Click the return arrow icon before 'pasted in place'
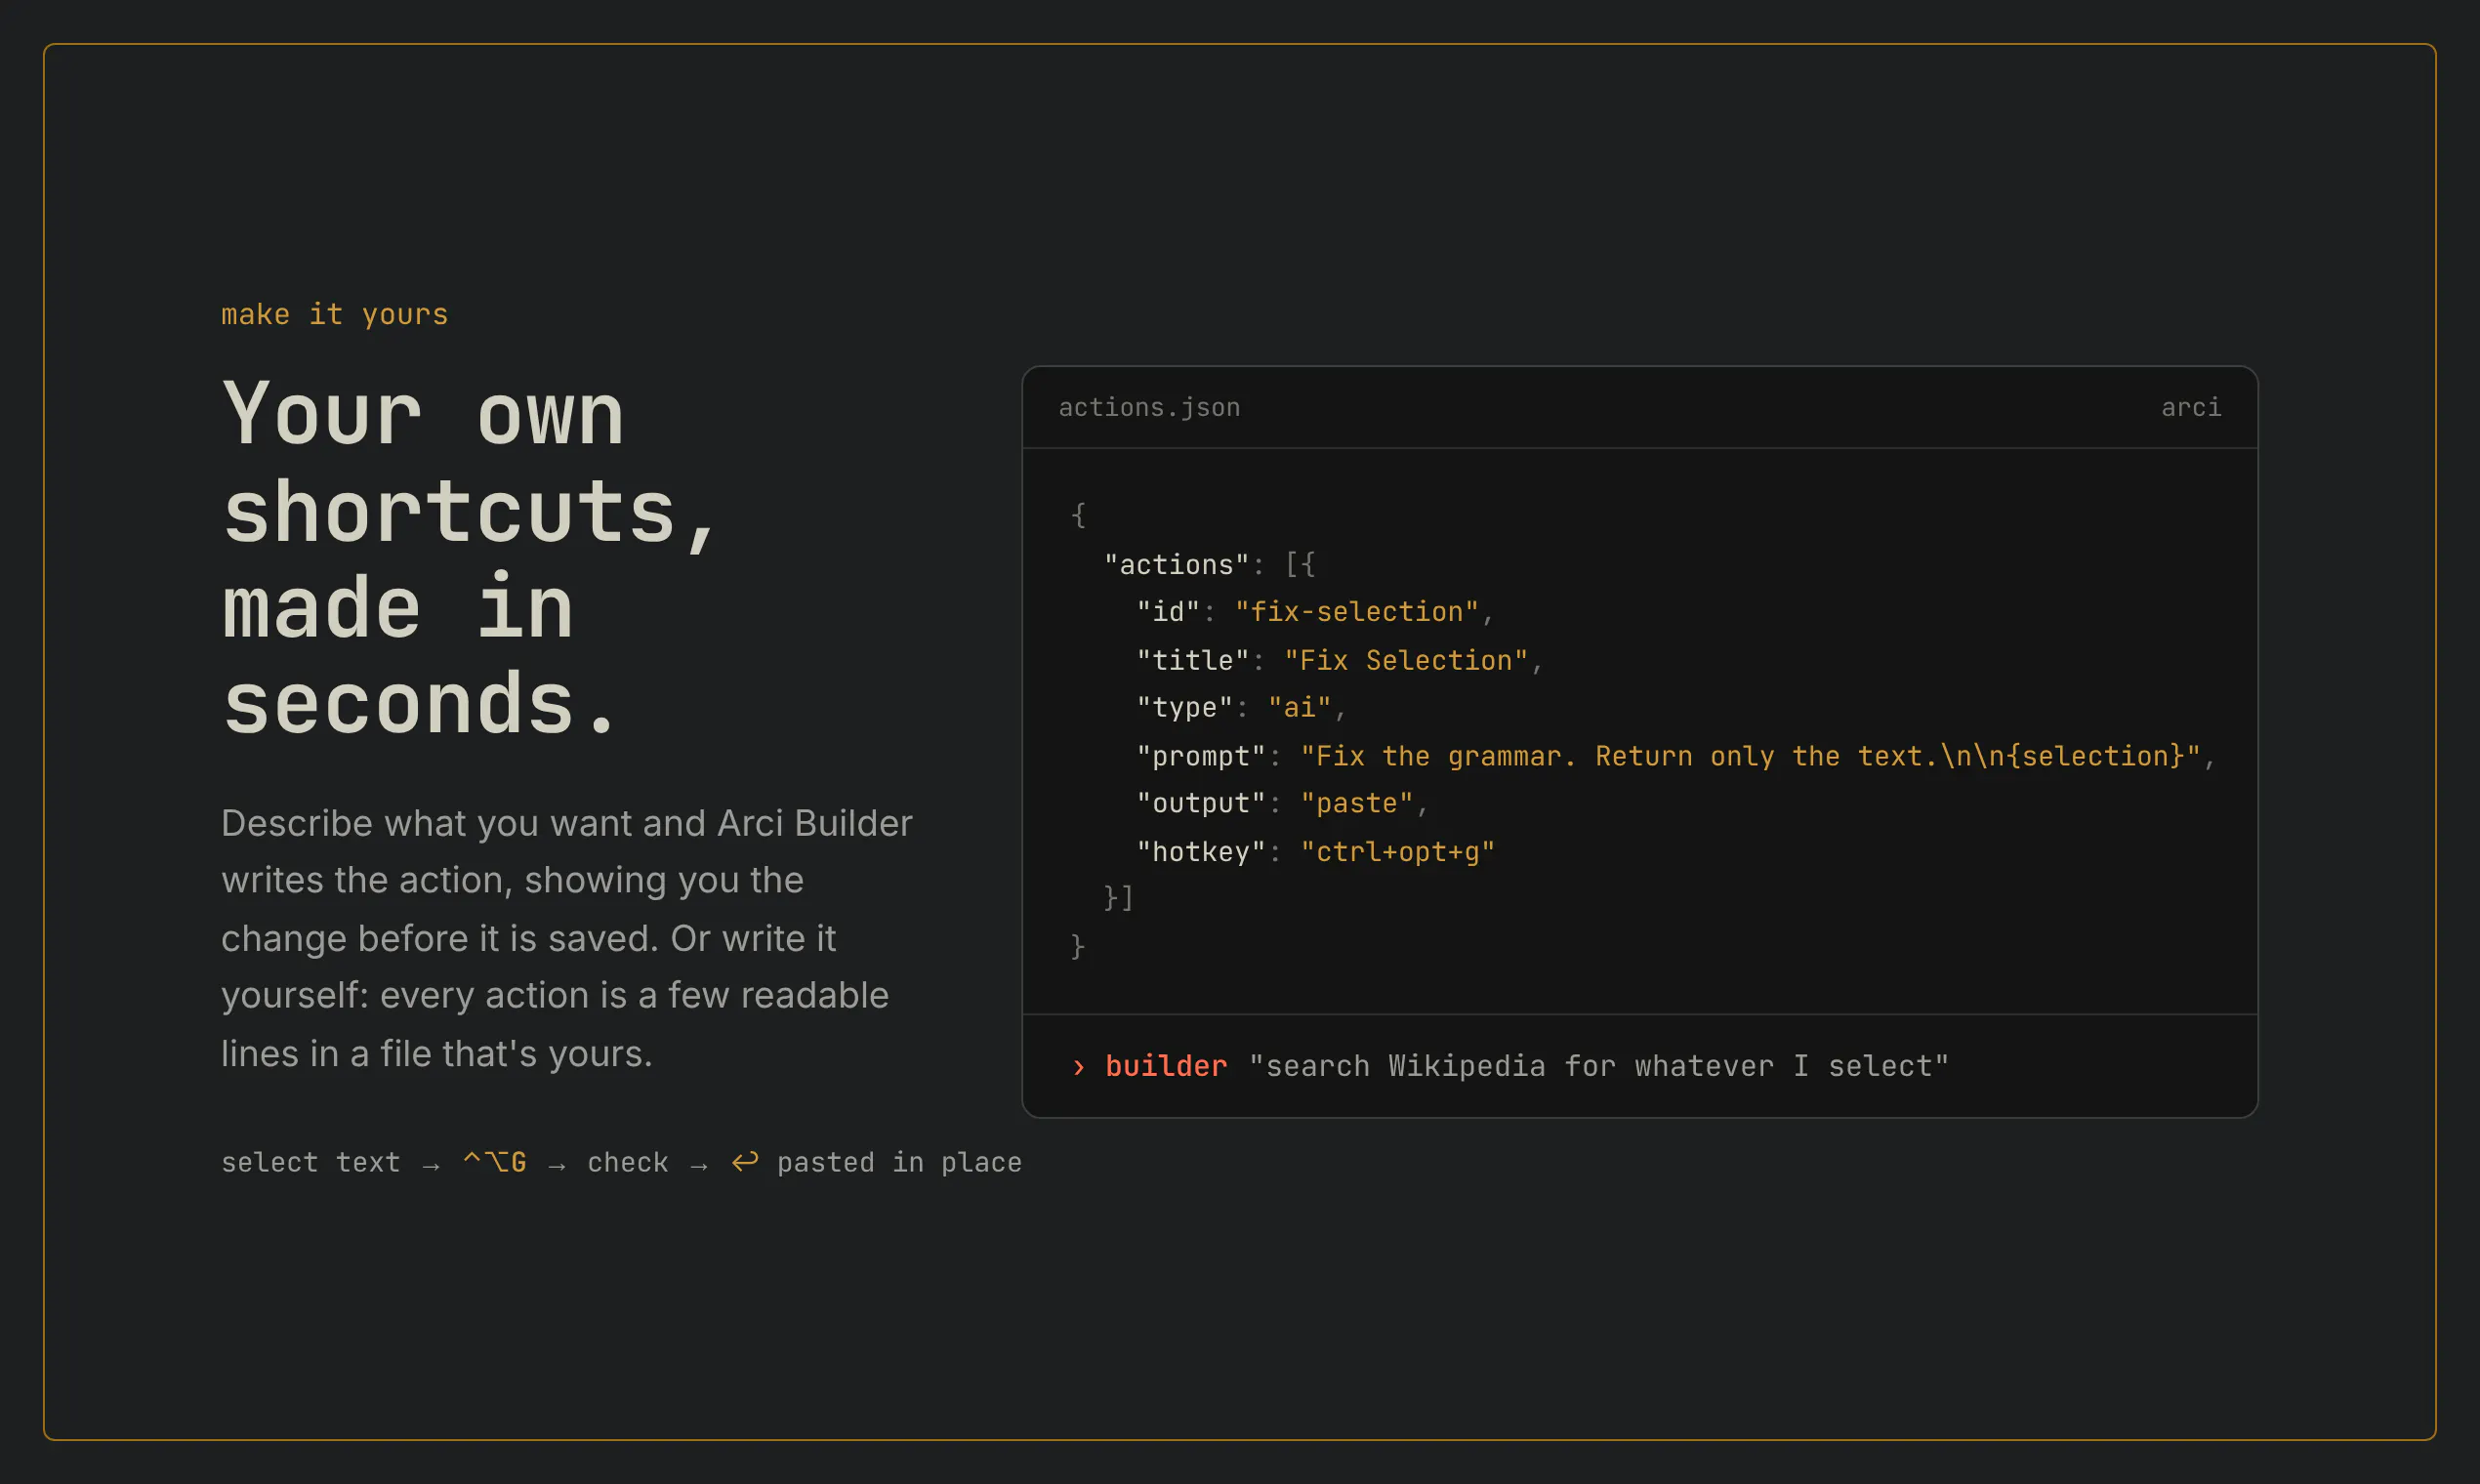This screenshot has width=2480, height=1484. click(745, 1162)
